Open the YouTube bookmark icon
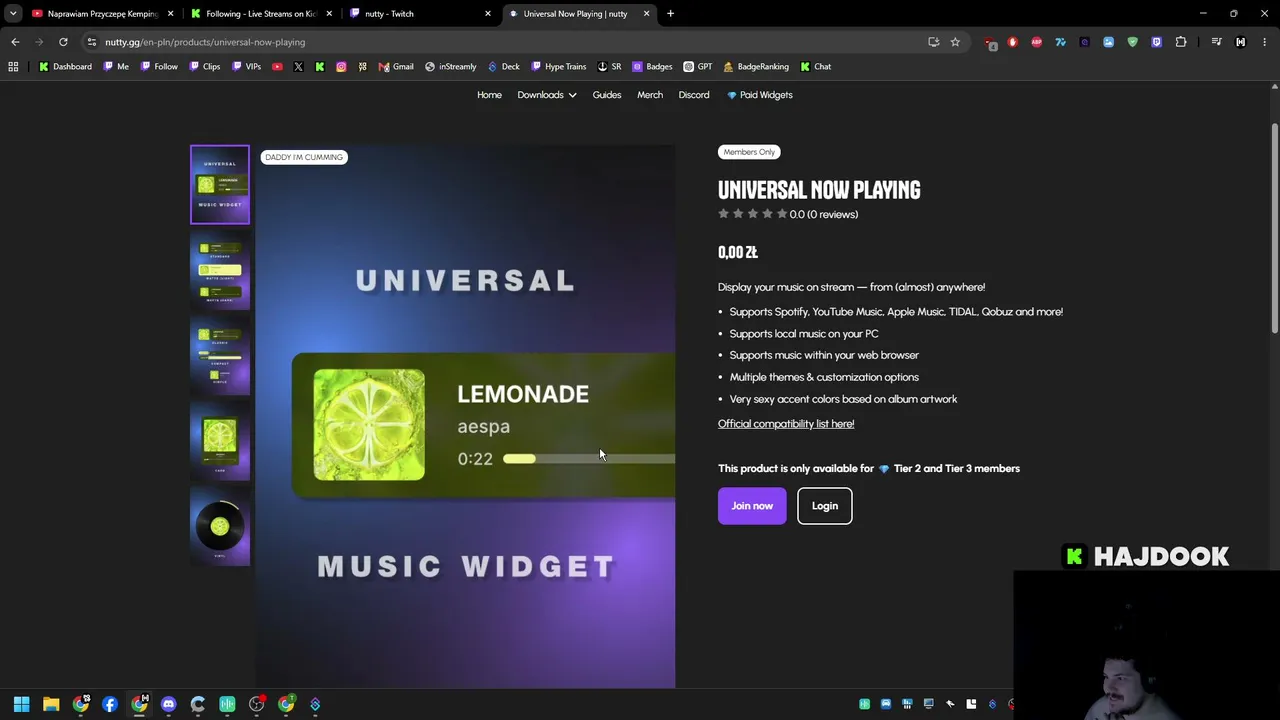 (x=277, y=67)
